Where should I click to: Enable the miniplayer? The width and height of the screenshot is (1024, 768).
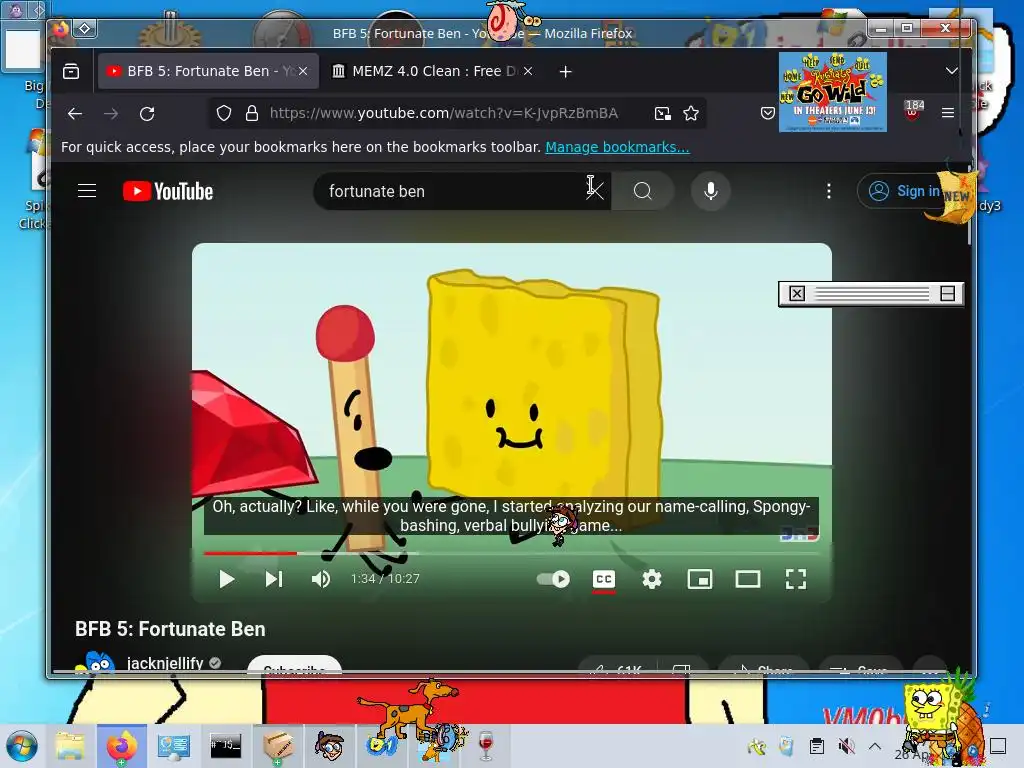(699, 579)
